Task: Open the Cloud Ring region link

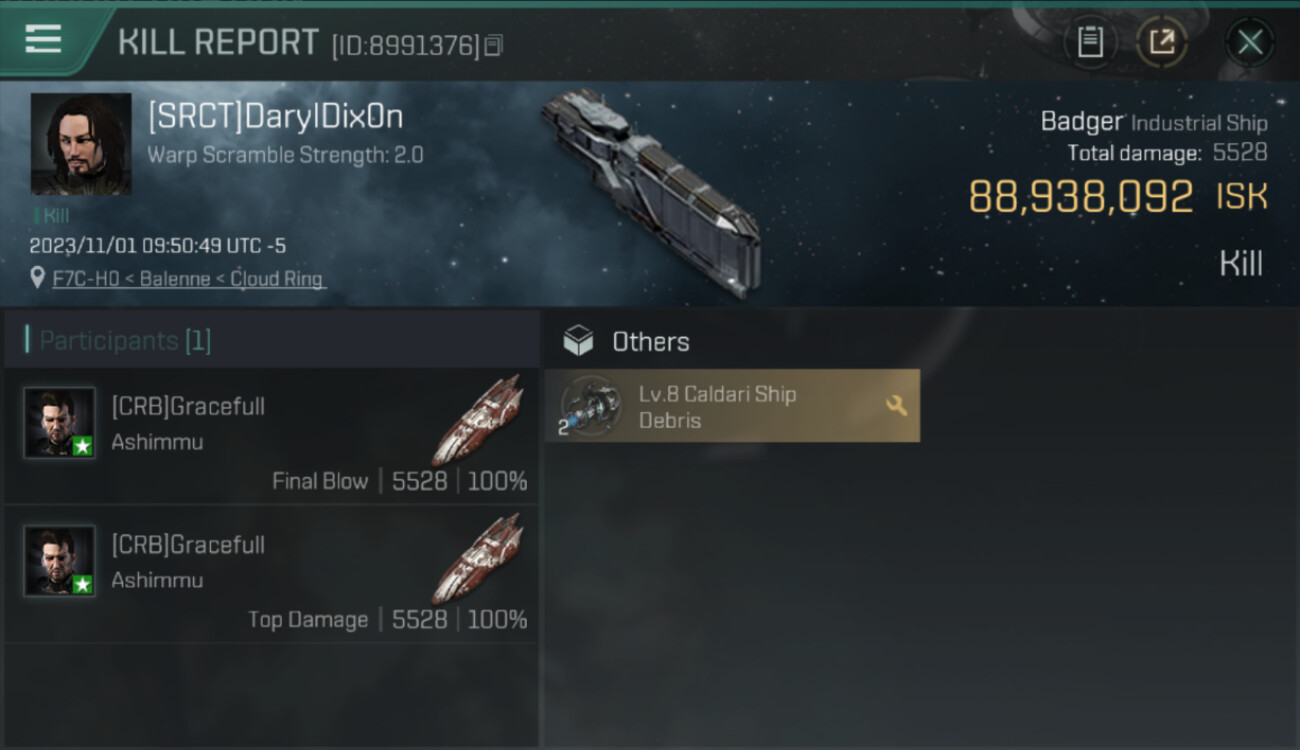Action: click(276, 279)
